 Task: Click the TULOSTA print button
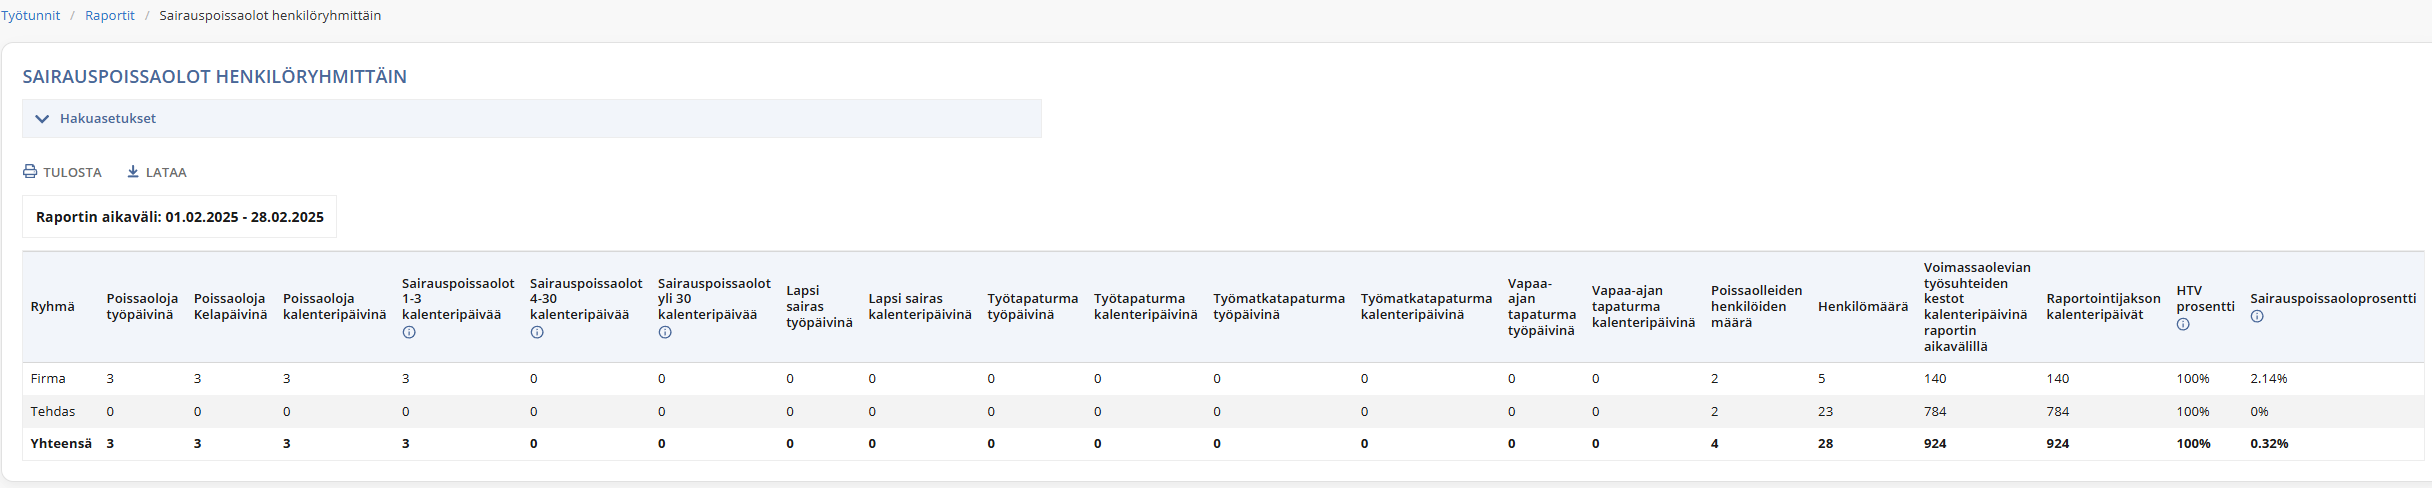tap(63, 172)
